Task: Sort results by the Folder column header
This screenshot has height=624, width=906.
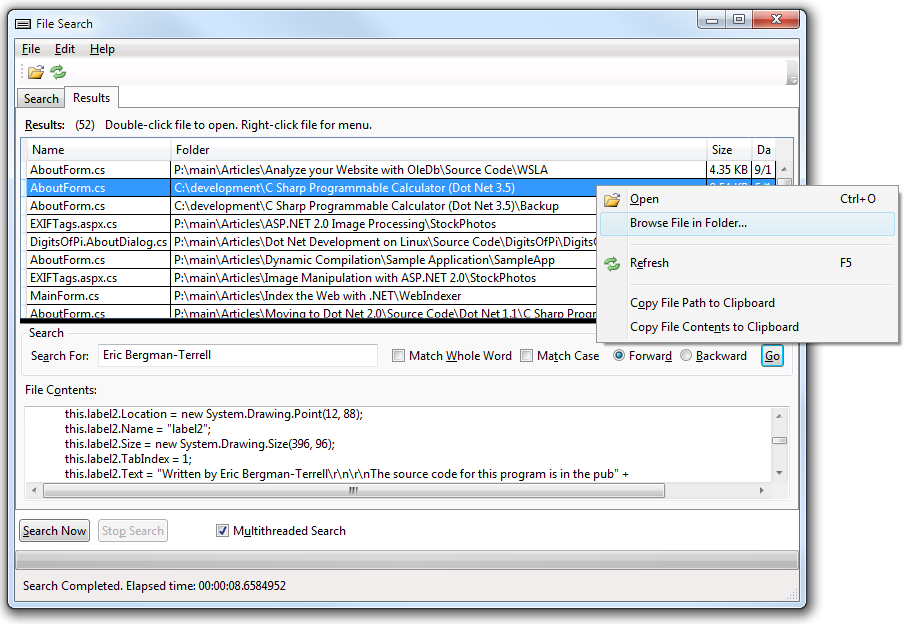Action: click(438, 150)
